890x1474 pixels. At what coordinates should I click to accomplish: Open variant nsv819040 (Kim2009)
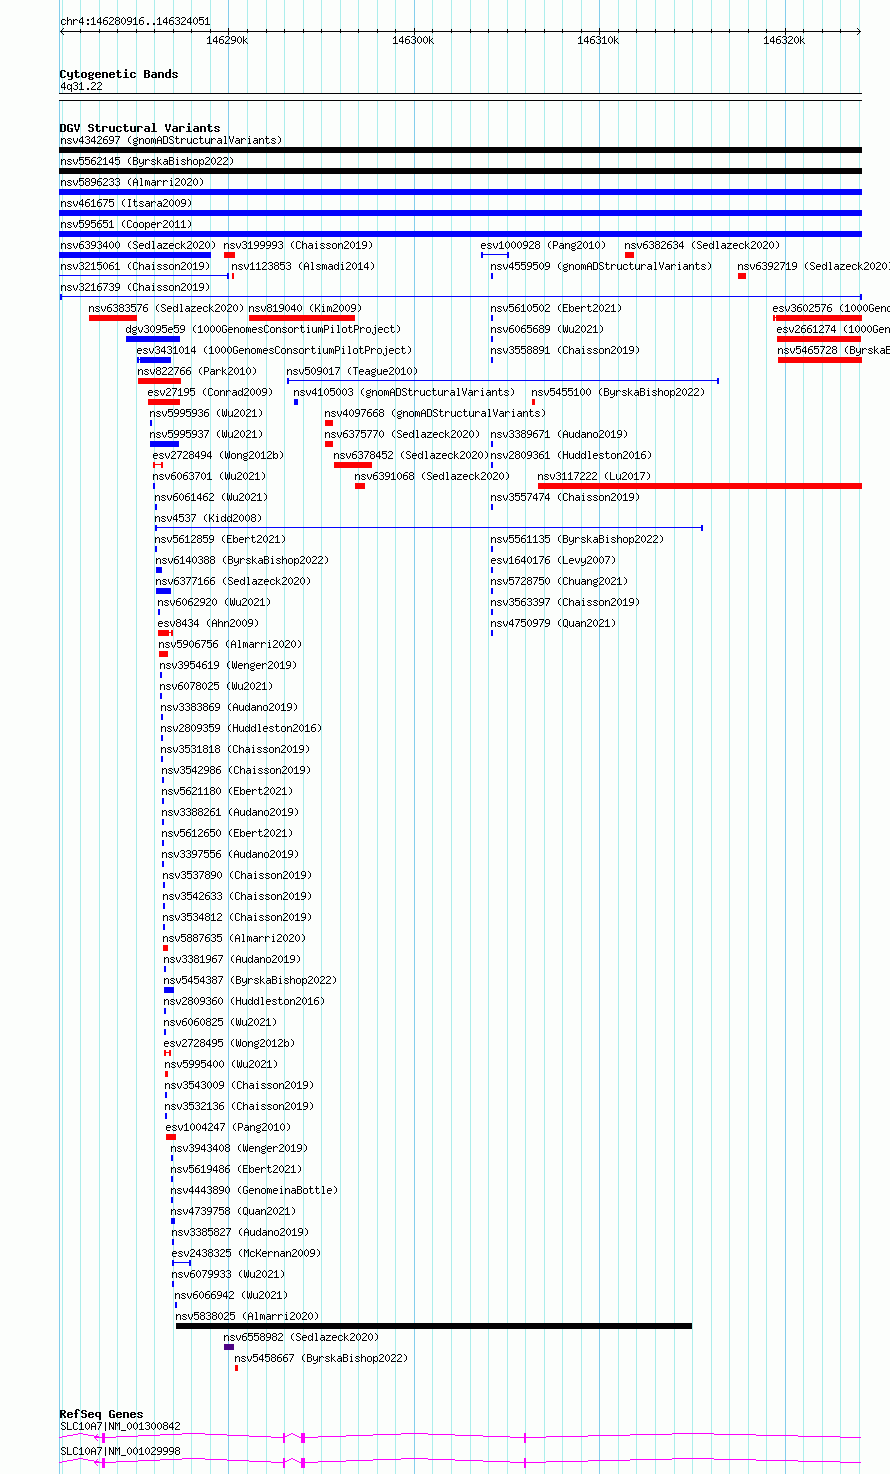click(x=305, y=308)
